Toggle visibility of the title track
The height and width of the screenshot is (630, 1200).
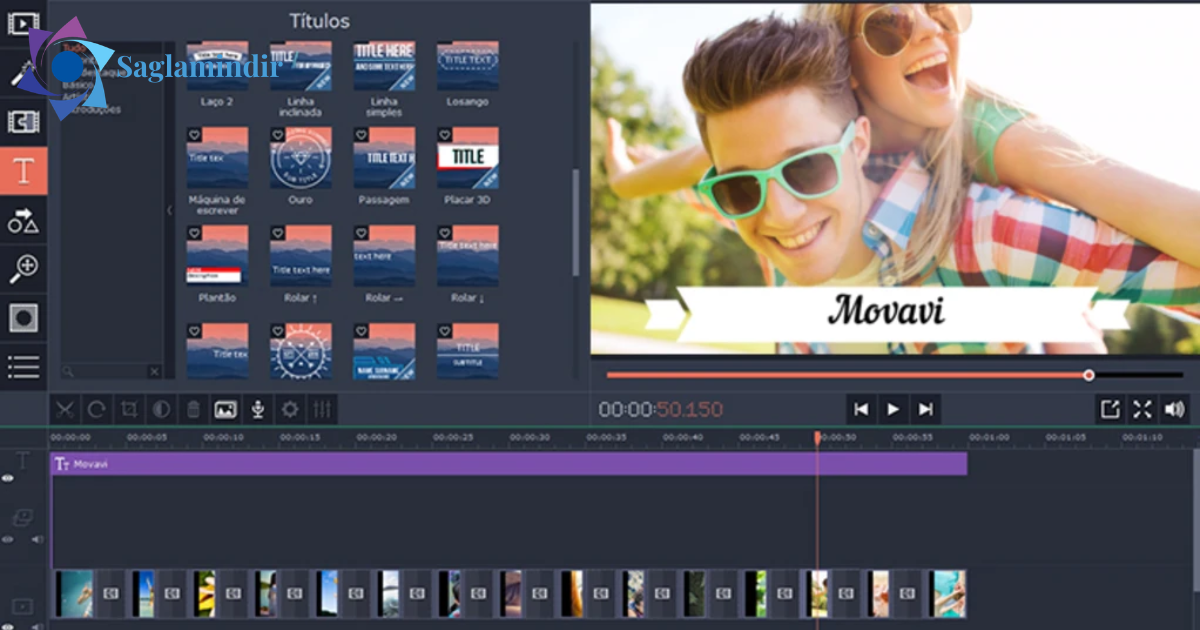coord(8,479)
